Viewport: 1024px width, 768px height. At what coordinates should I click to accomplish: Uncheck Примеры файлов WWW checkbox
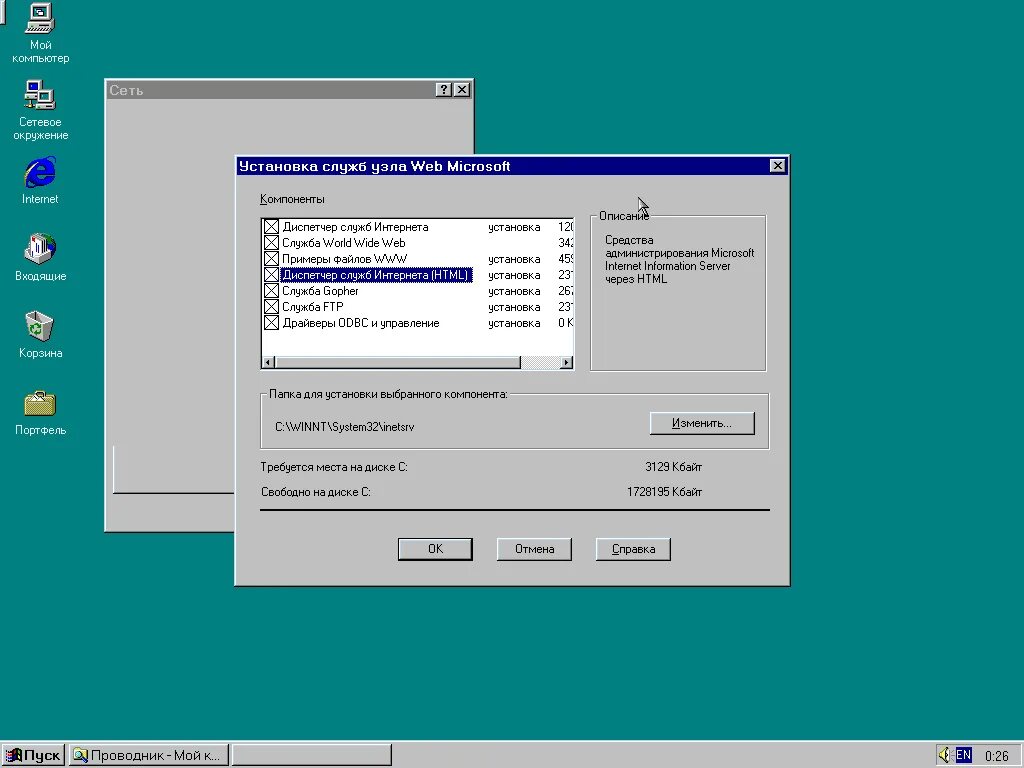271,259
